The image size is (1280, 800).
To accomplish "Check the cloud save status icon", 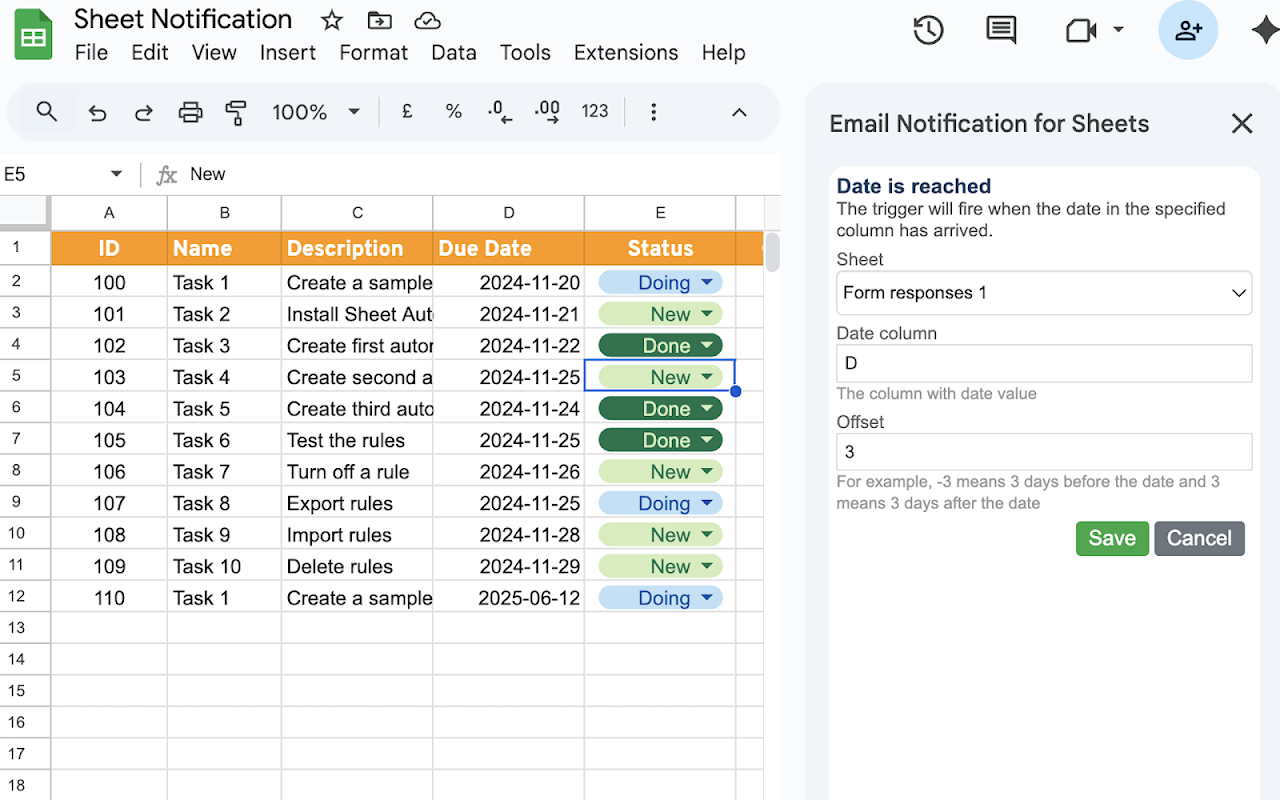I will coord(427,20).
